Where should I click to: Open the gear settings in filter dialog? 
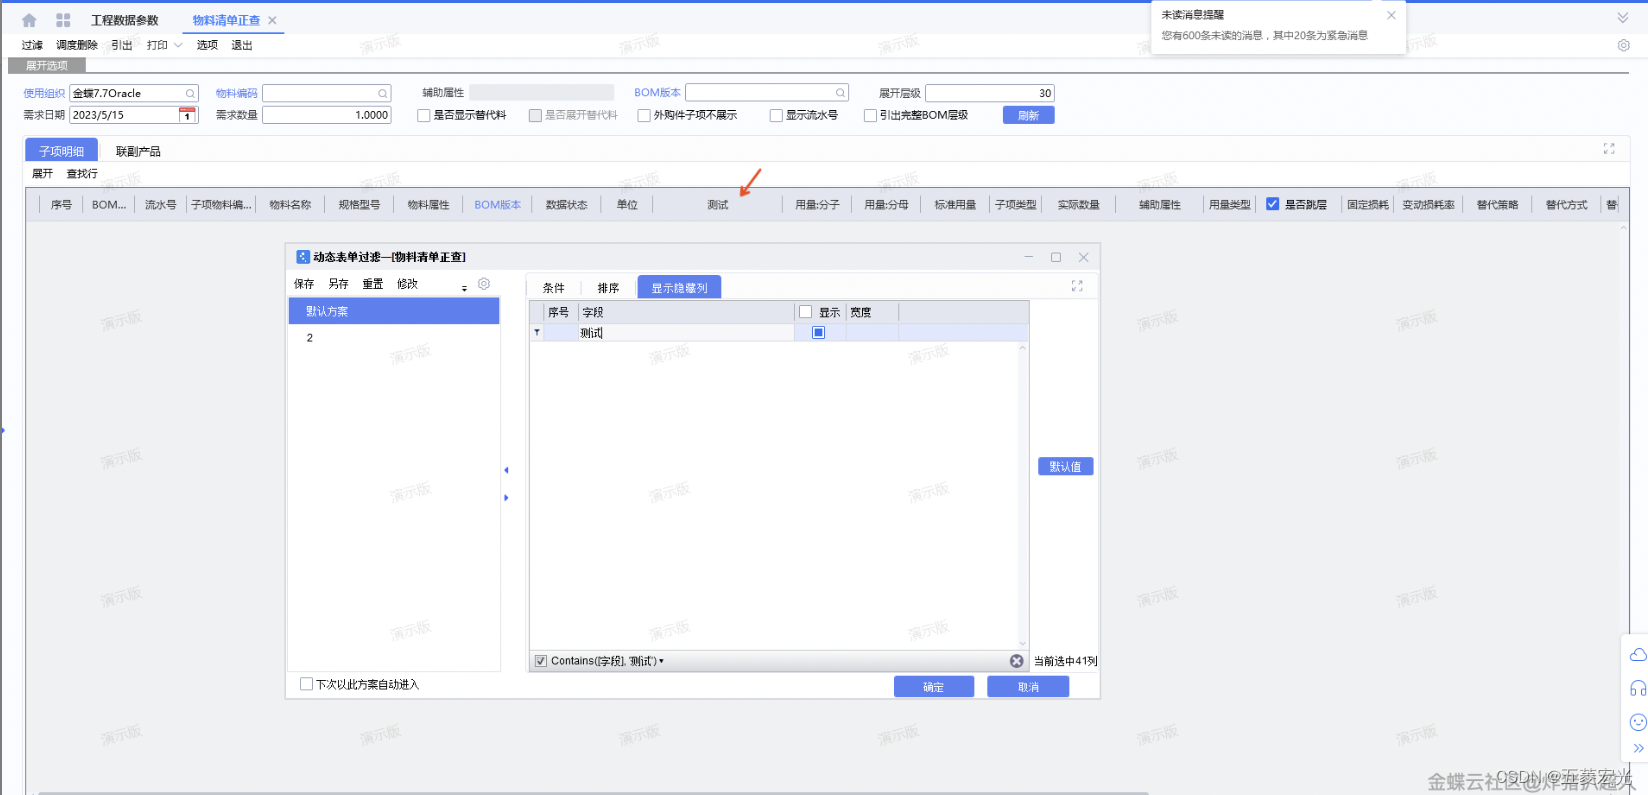click(484, 284)
